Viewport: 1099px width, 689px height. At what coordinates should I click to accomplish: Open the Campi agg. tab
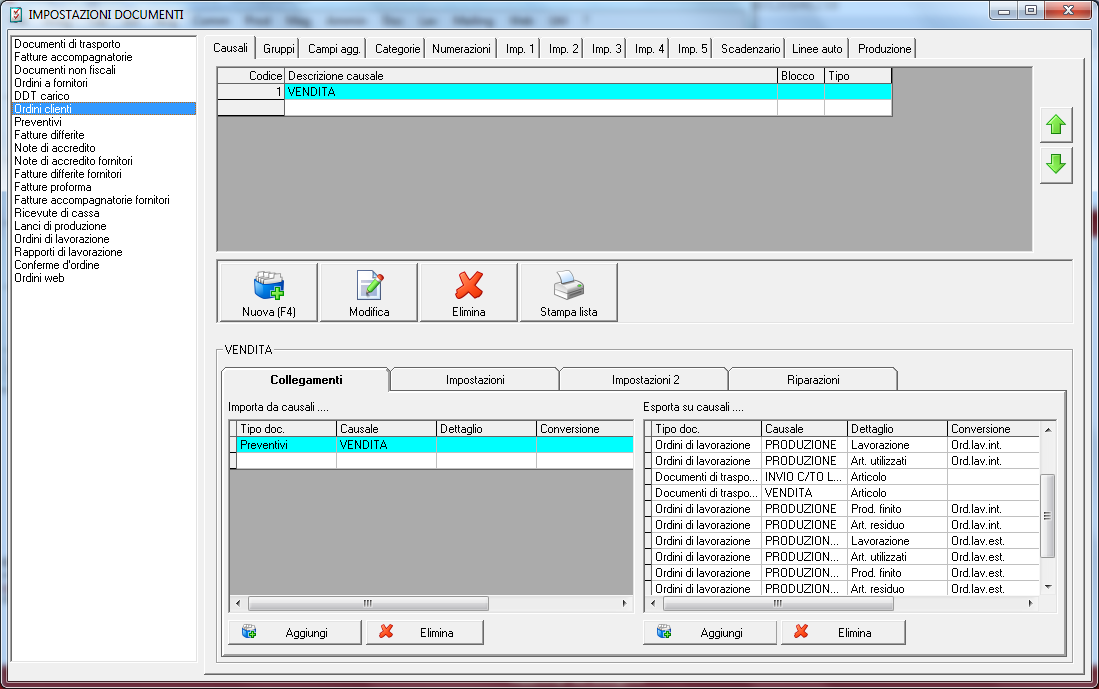(x=334, y=48)
